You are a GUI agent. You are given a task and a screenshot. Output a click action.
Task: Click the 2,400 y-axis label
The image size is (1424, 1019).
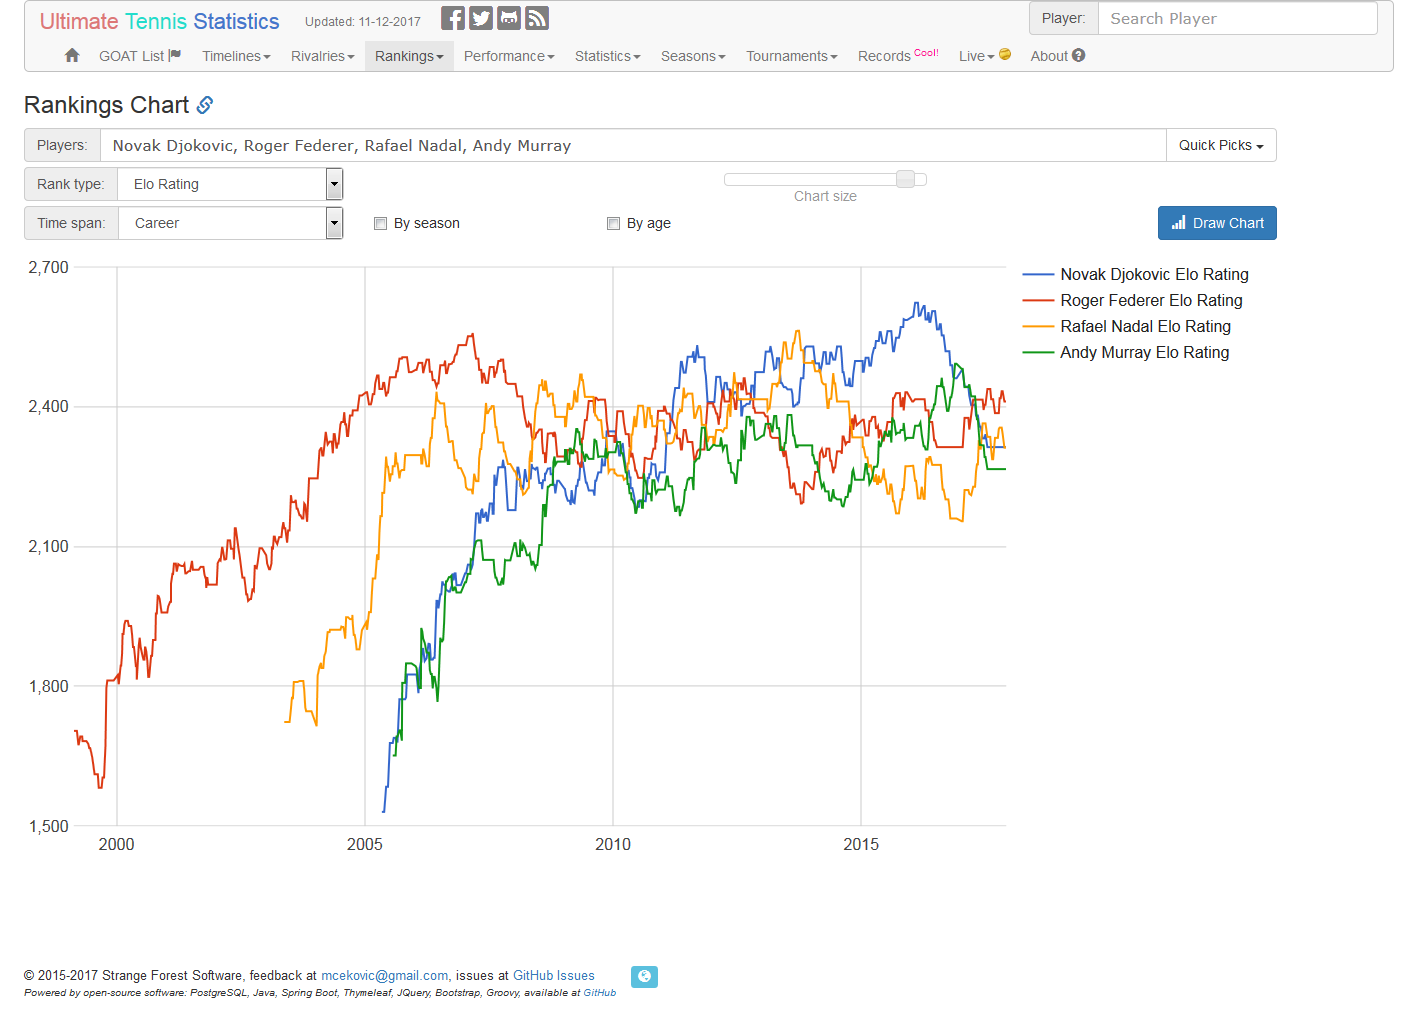coord(49,407)
